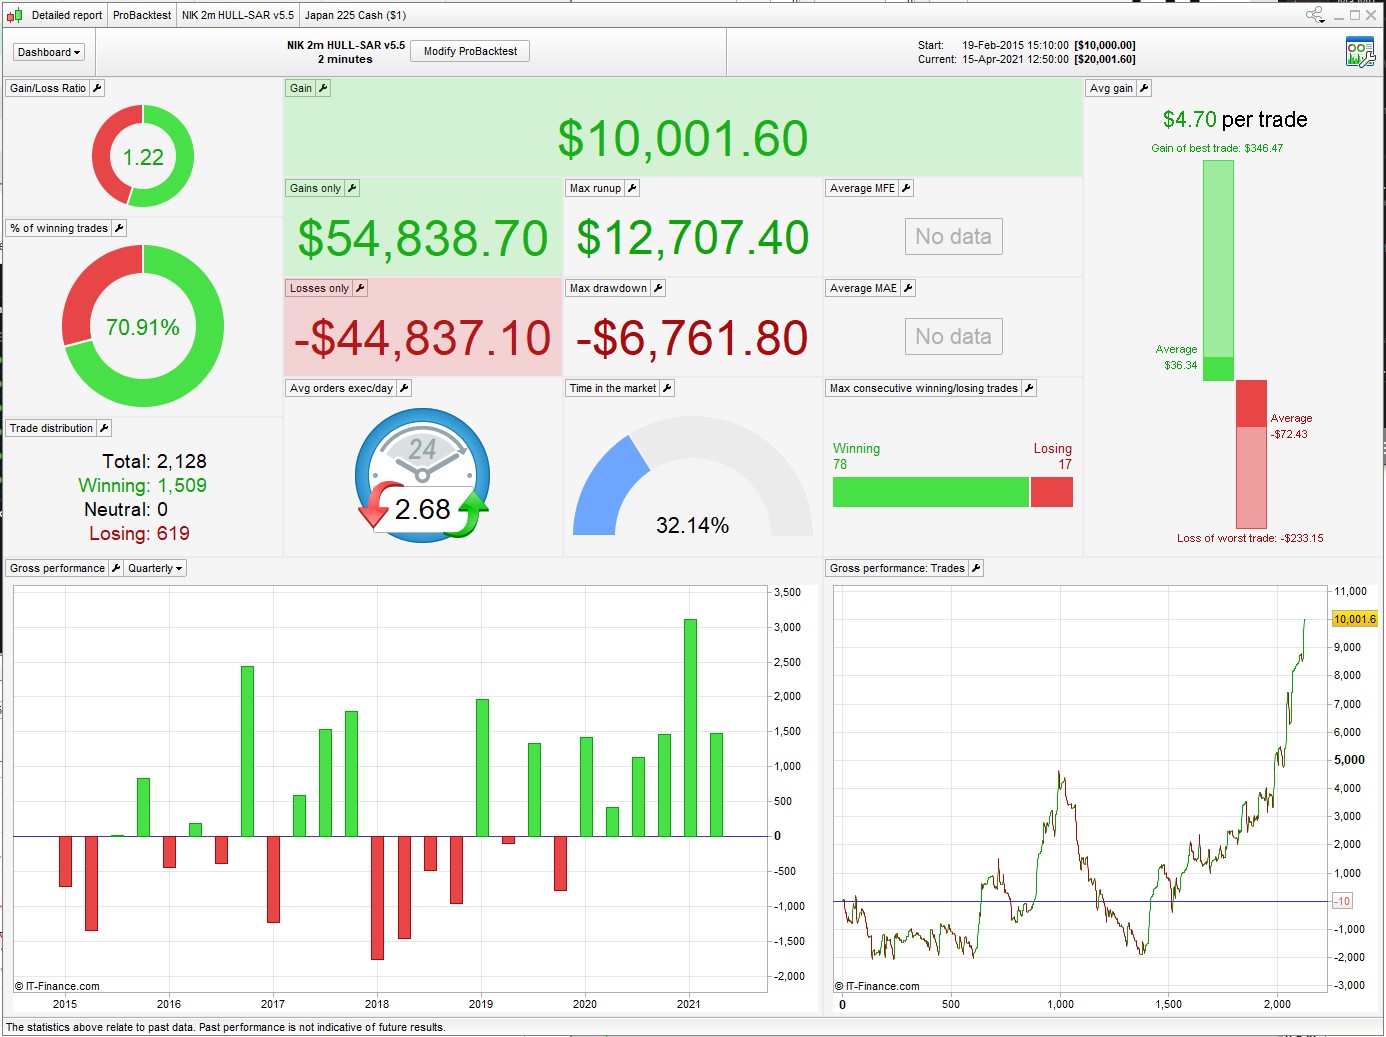Click the red worst trade bar in Avg gain
The width and height of the screenshot is (1386, 1037).
coord(1252,454)
